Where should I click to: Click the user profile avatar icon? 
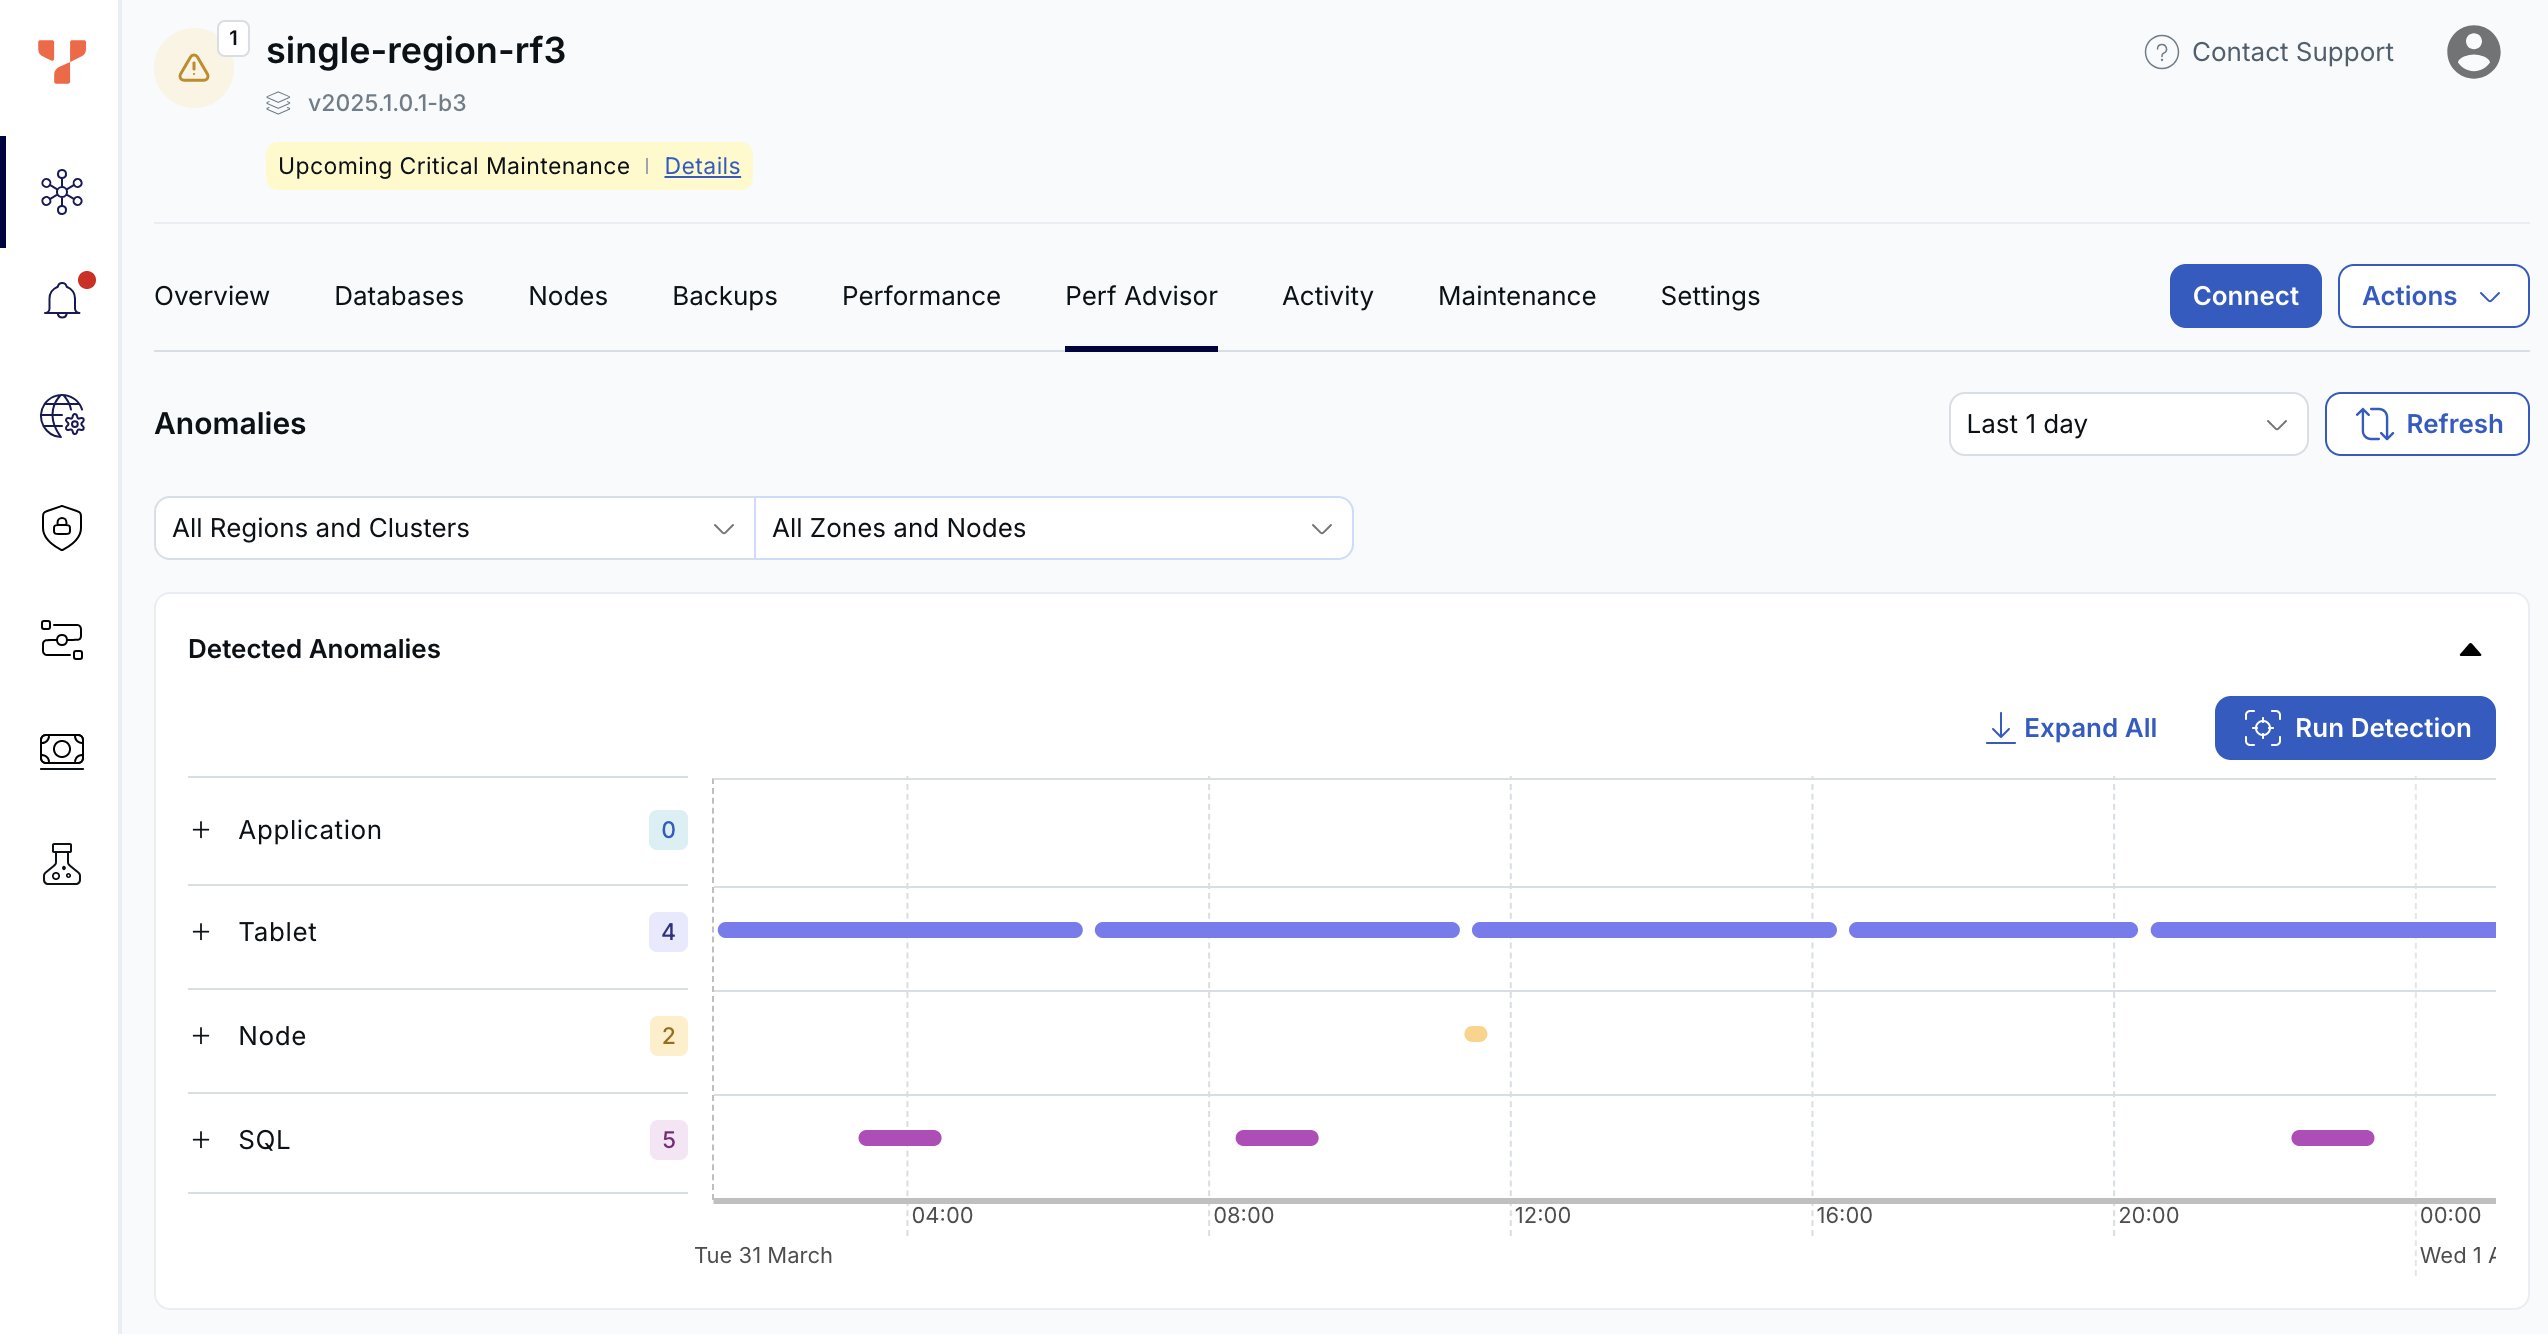2473,52
